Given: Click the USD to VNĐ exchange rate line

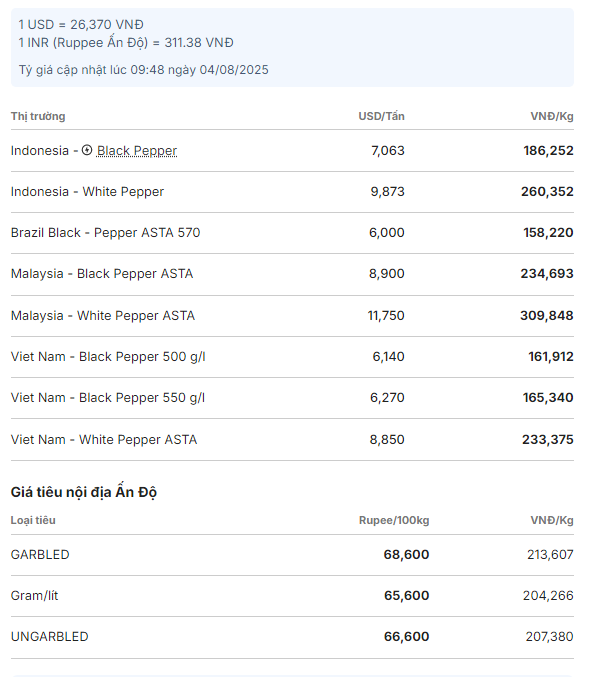Looking at the screenshot, I should point(81,25).
